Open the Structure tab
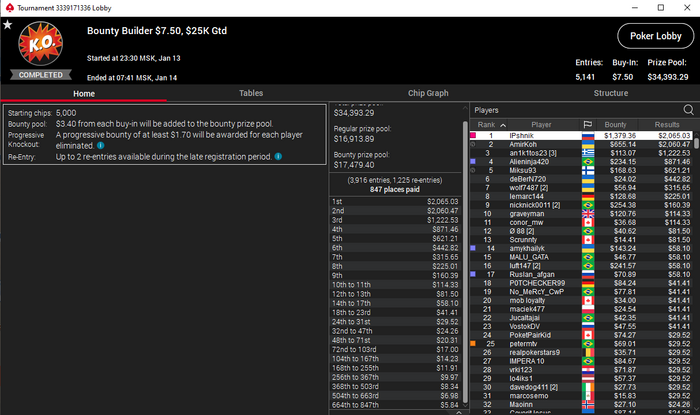The width and height of the screenshot is (700, 415). pyautogui.click(x=610, y=93)
